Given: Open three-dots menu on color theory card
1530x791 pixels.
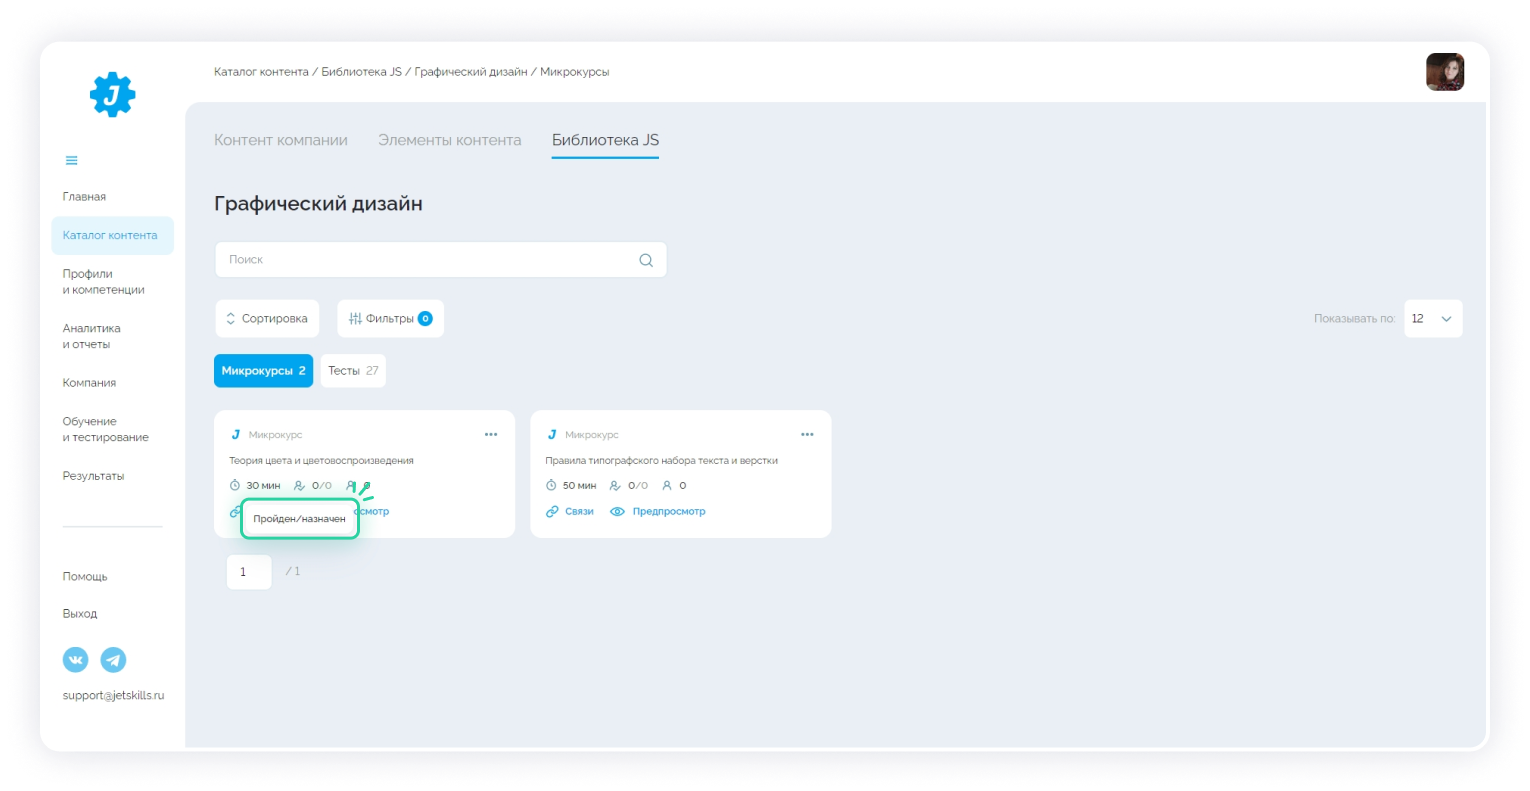Looking at the screenshot, I should point(491,435).
